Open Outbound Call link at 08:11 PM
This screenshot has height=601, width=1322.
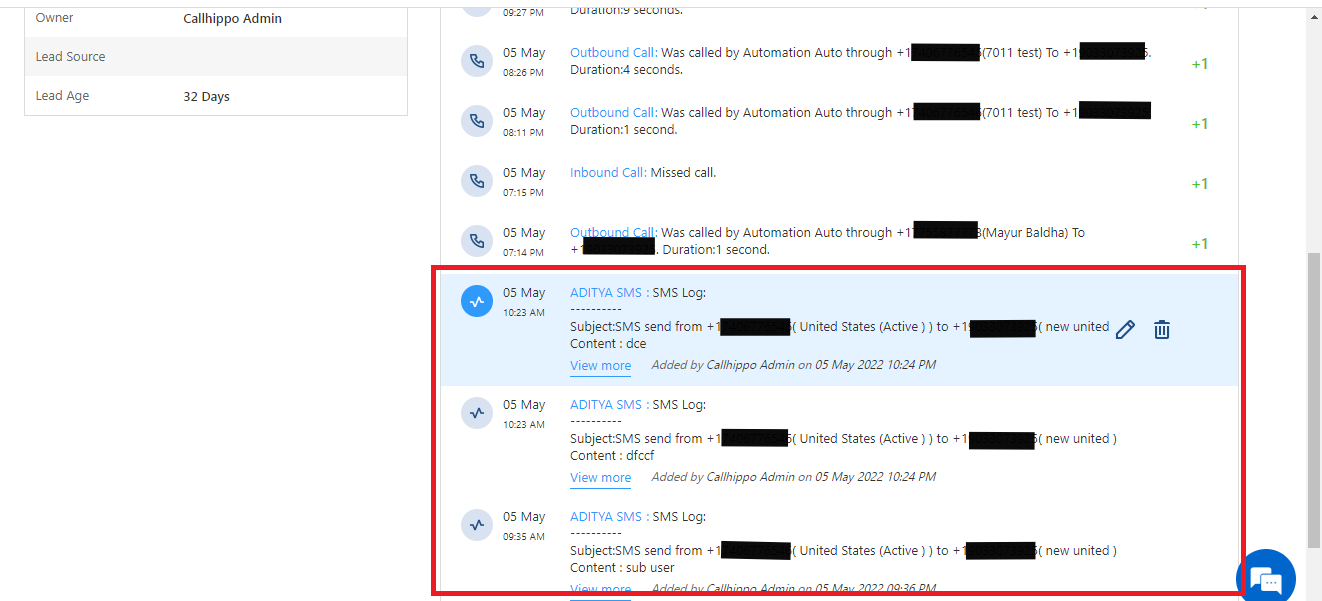click(x=614, y=113)
